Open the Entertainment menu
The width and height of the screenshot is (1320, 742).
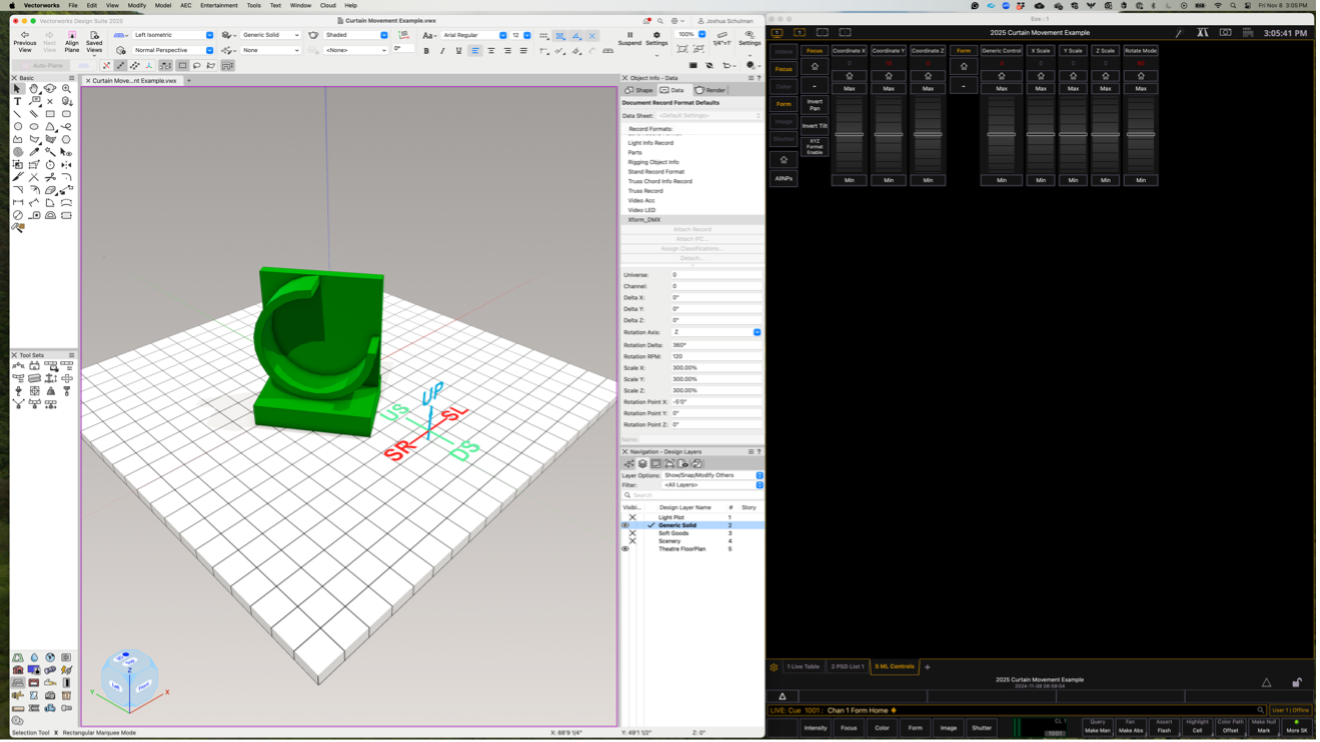click(x=219, y=6)
